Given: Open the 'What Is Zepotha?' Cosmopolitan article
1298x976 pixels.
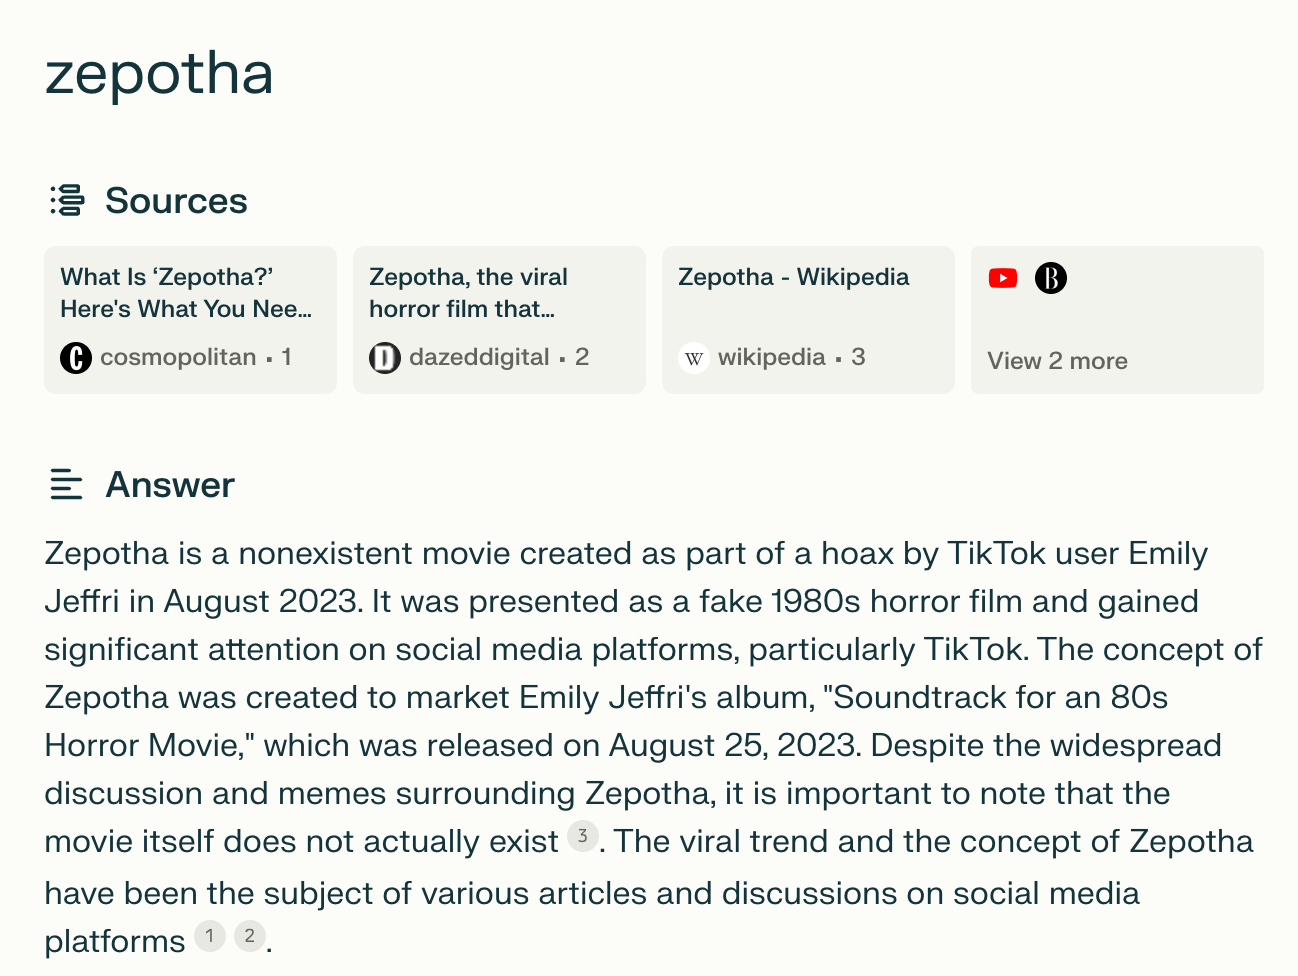Looking at the screenshot, I should pyautogui.click(x=186, y=293).
